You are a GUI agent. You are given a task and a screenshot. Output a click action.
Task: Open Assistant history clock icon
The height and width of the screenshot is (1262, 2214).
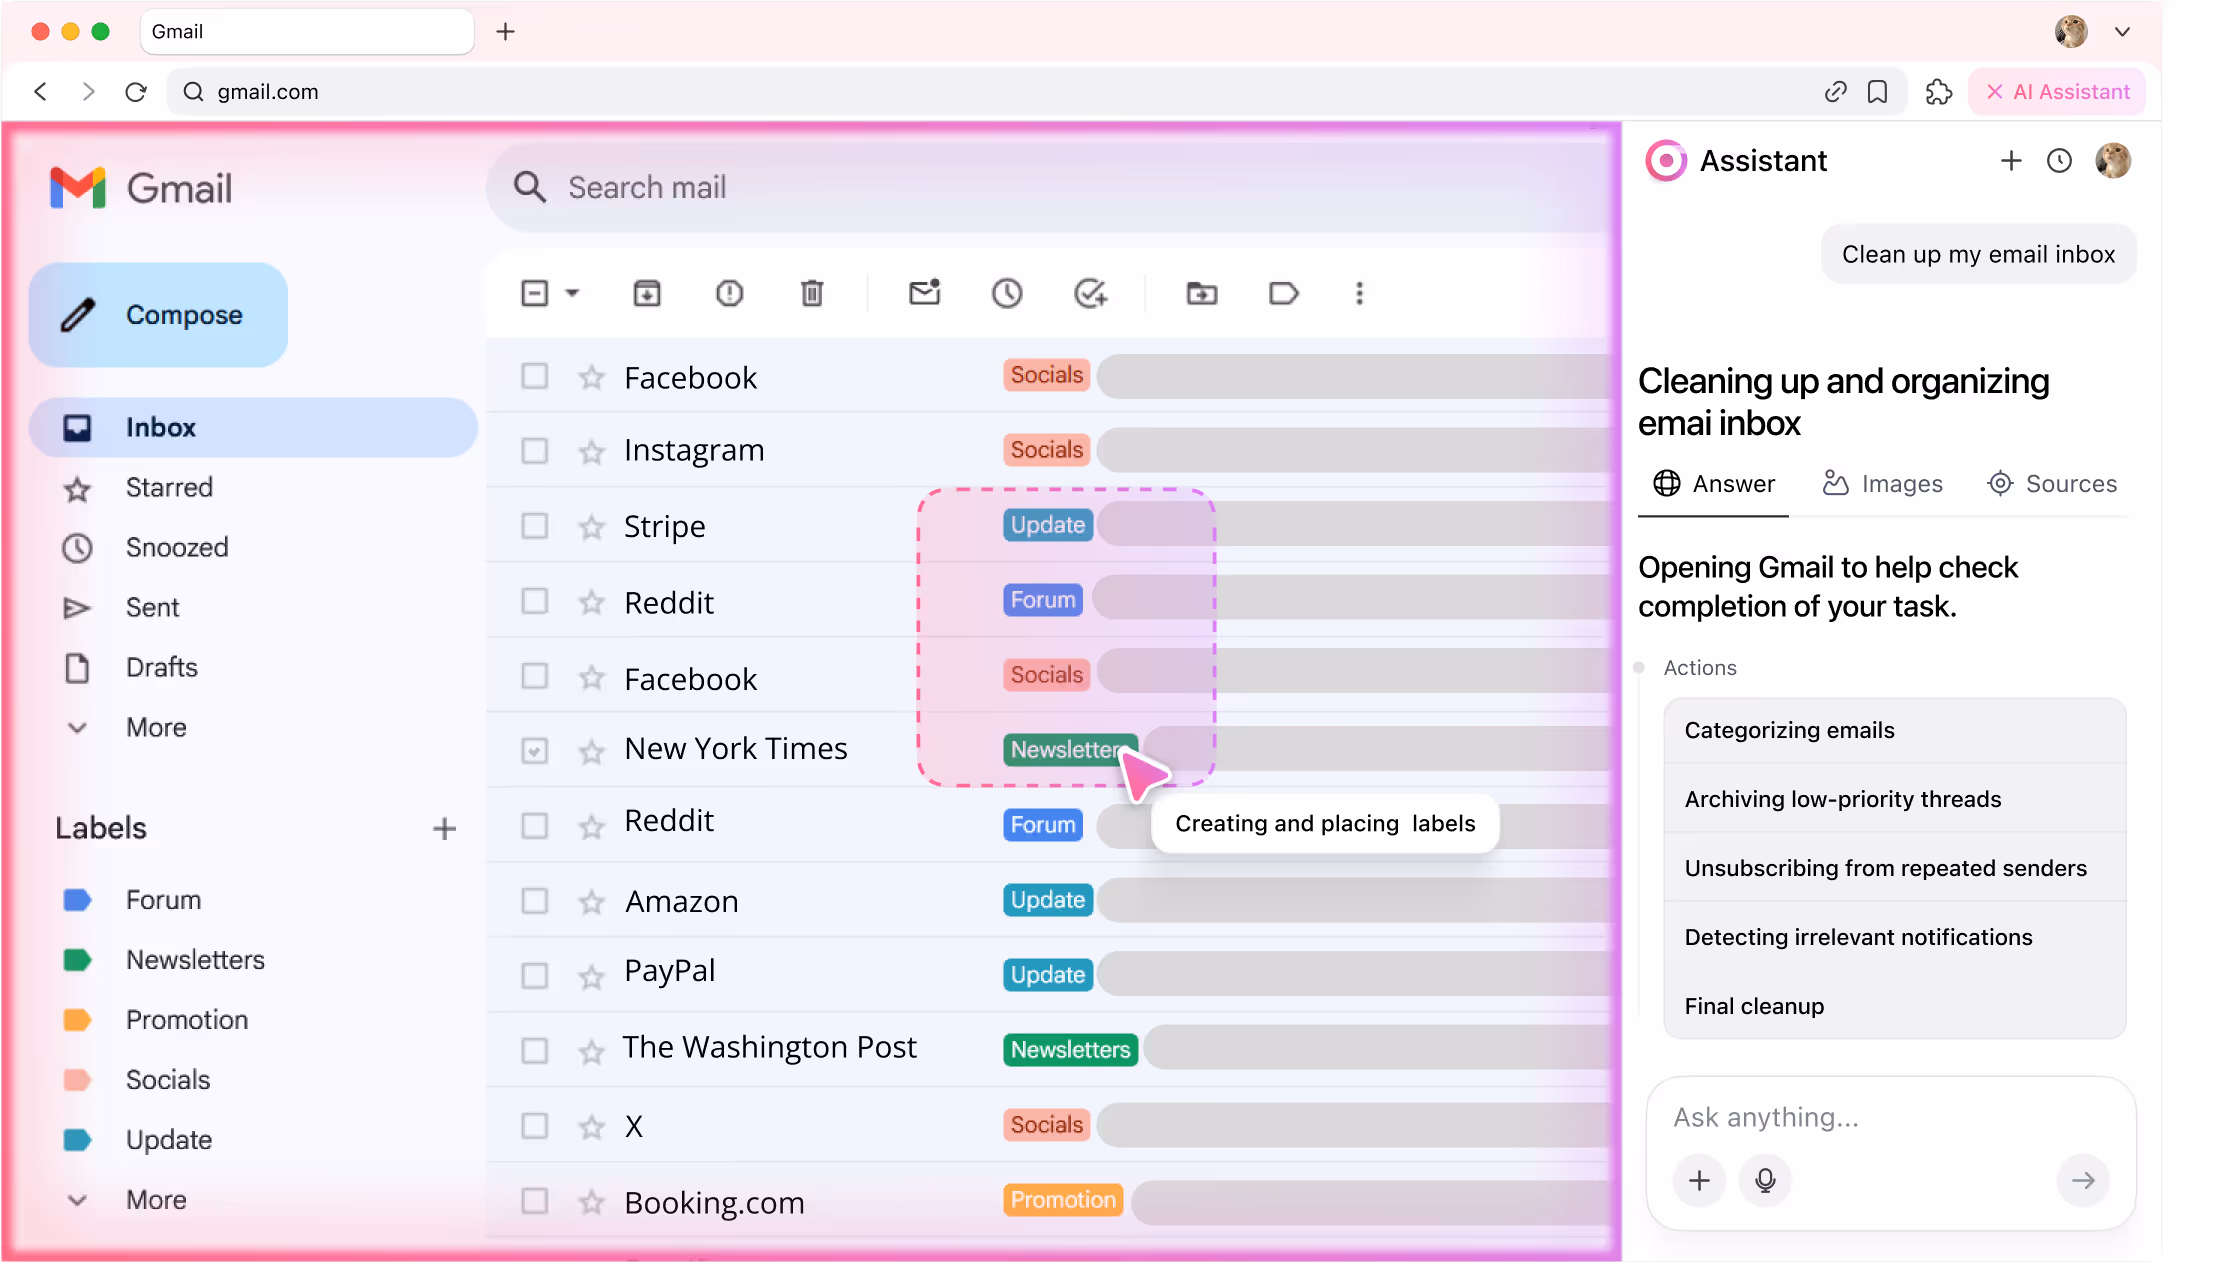pos(2059,160)
